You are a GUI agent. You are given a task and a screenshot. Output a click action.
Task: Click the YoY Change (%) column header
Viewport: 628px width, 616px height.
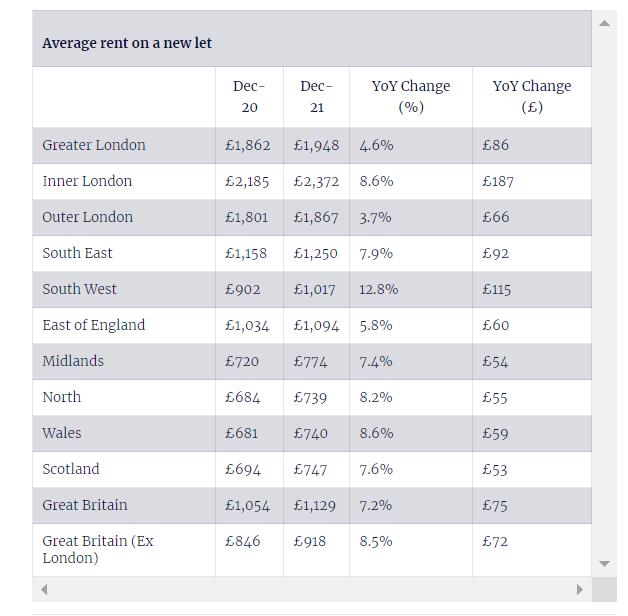[411, 97]
